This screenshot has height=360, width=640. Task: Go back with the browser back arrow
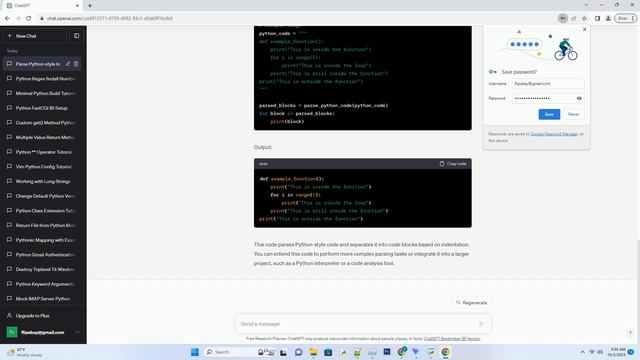[x=7, y=18]
